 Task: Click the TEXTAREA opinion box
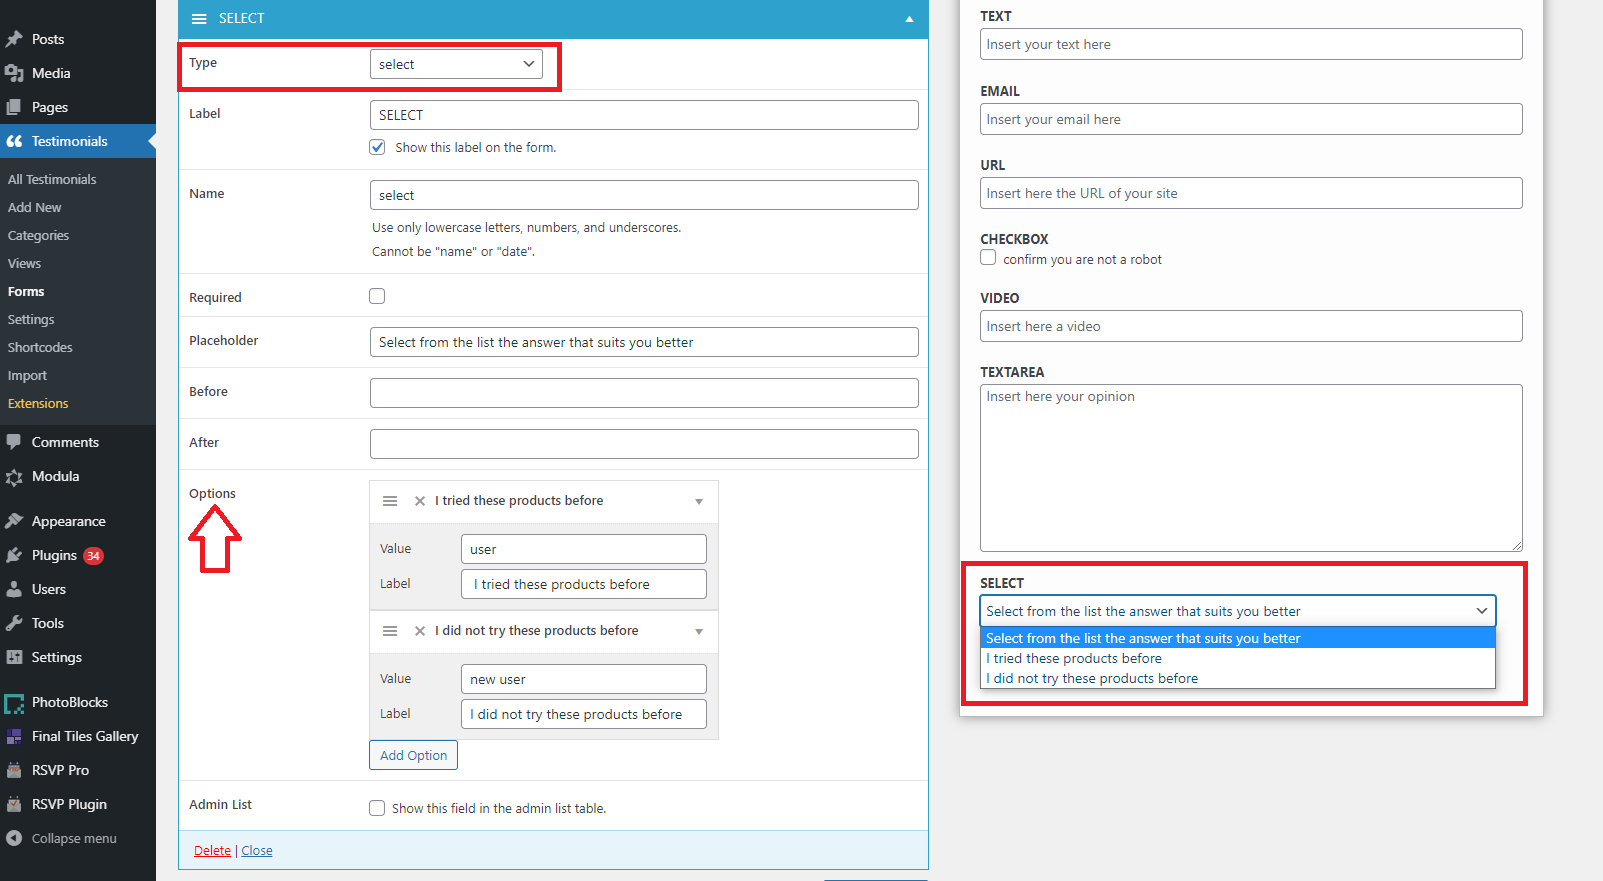pos(1251,468)
